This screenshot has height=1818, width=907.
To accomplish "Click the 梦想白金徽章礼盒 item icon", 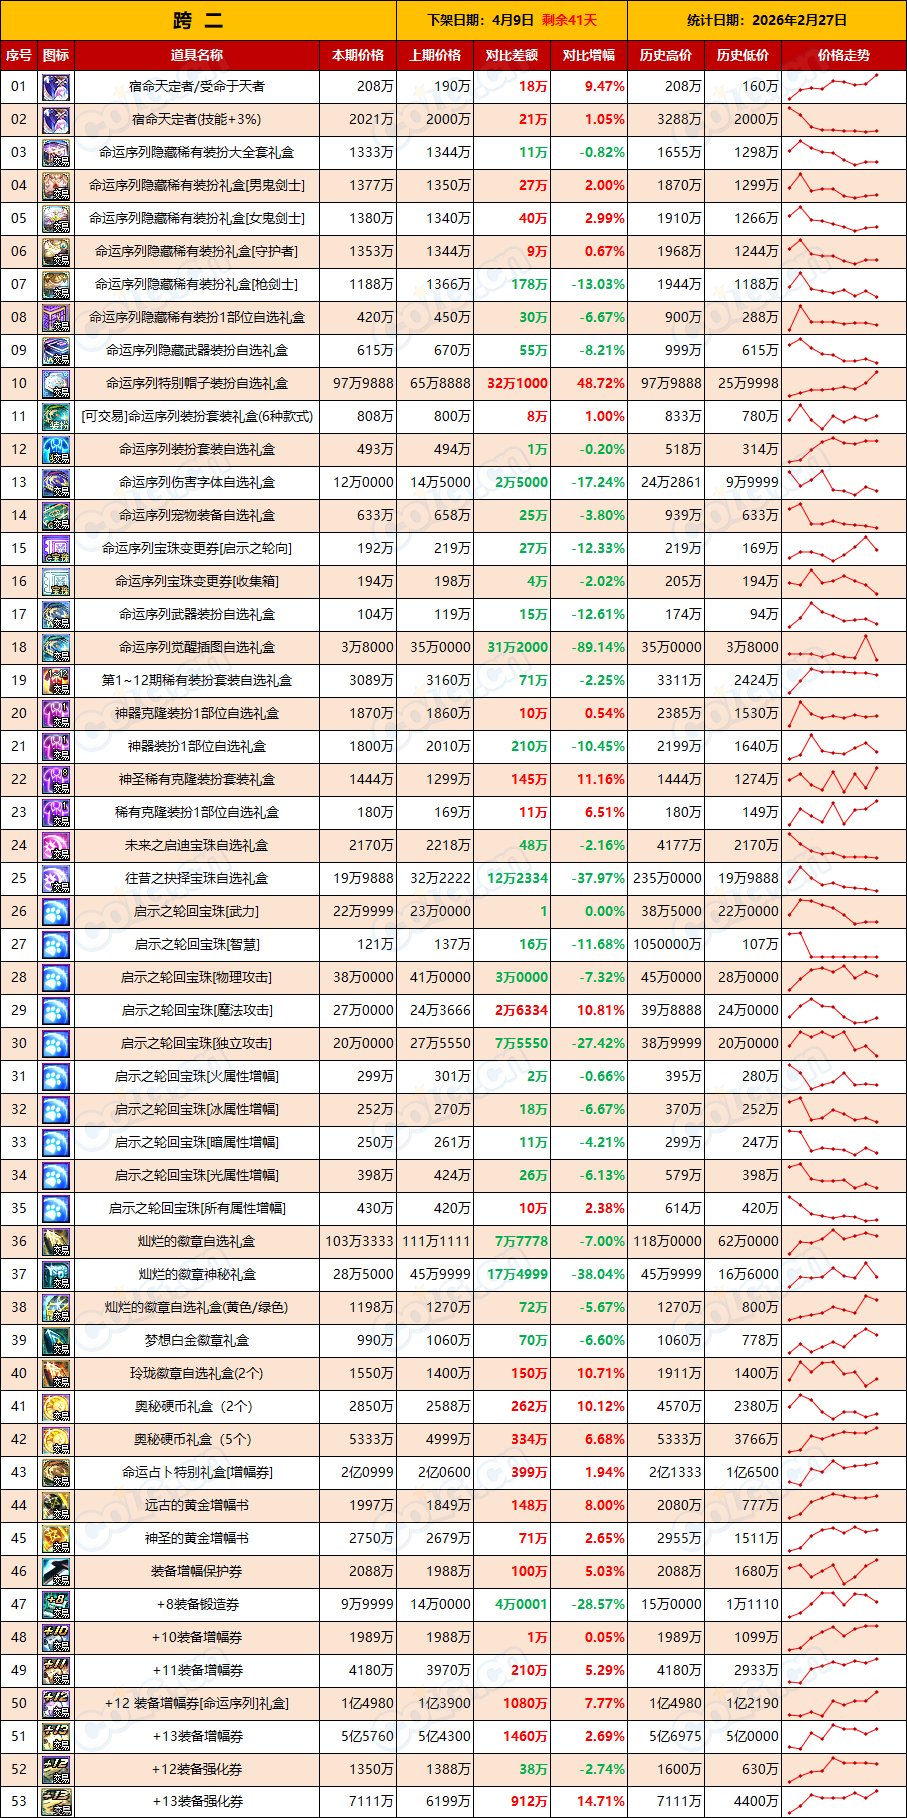I will click(56, 1341).
